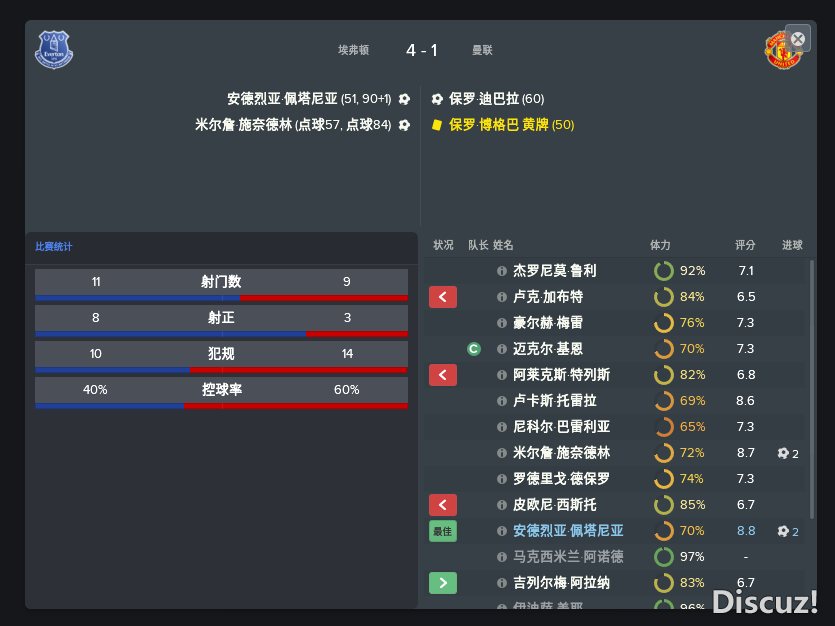Image resolution: width=835 pixels, height=626 pixels.
Task: Click the 埃弗顿 team name in header
Action: (x=353, y=50)
